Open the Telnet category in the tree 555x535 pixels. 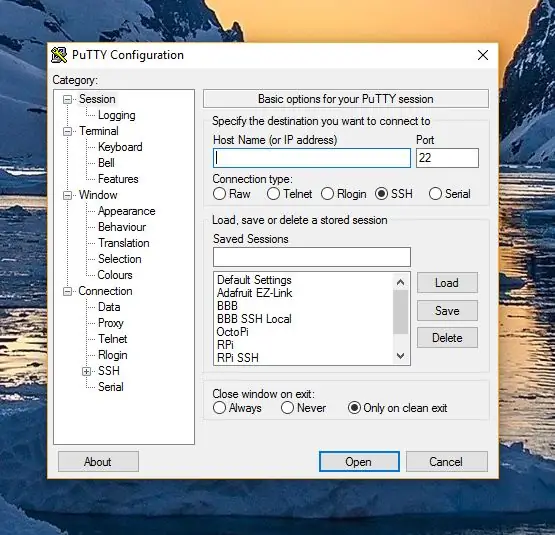point(113,339)
